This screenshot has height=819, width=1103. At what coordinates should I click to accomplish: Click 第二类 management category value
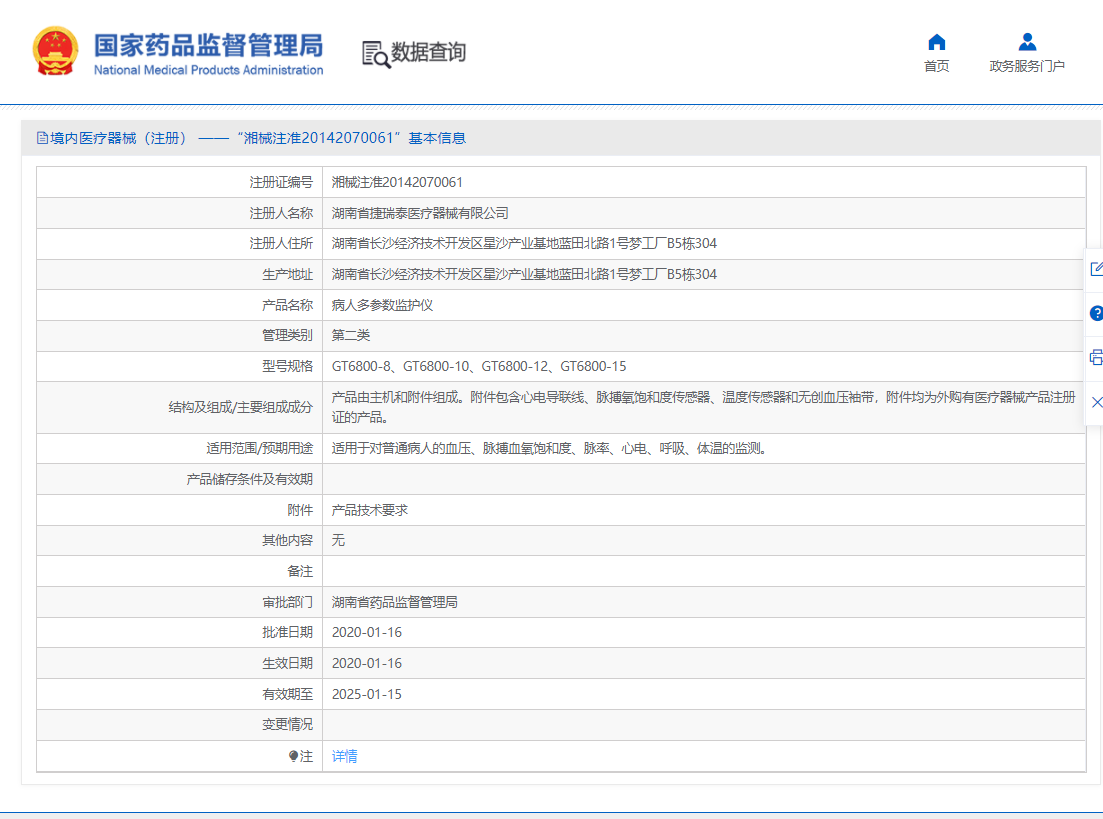pos(350,336)
